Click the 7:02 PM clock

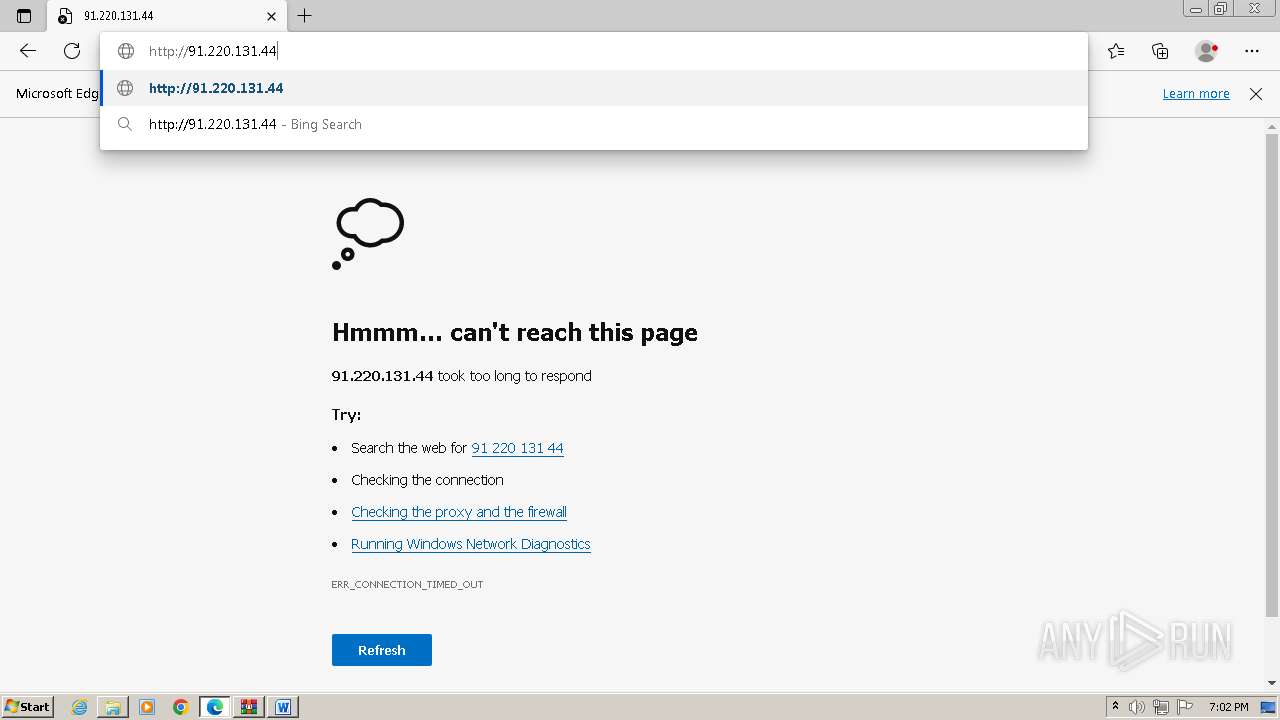pyautogui.click(x=1229, y=707)
